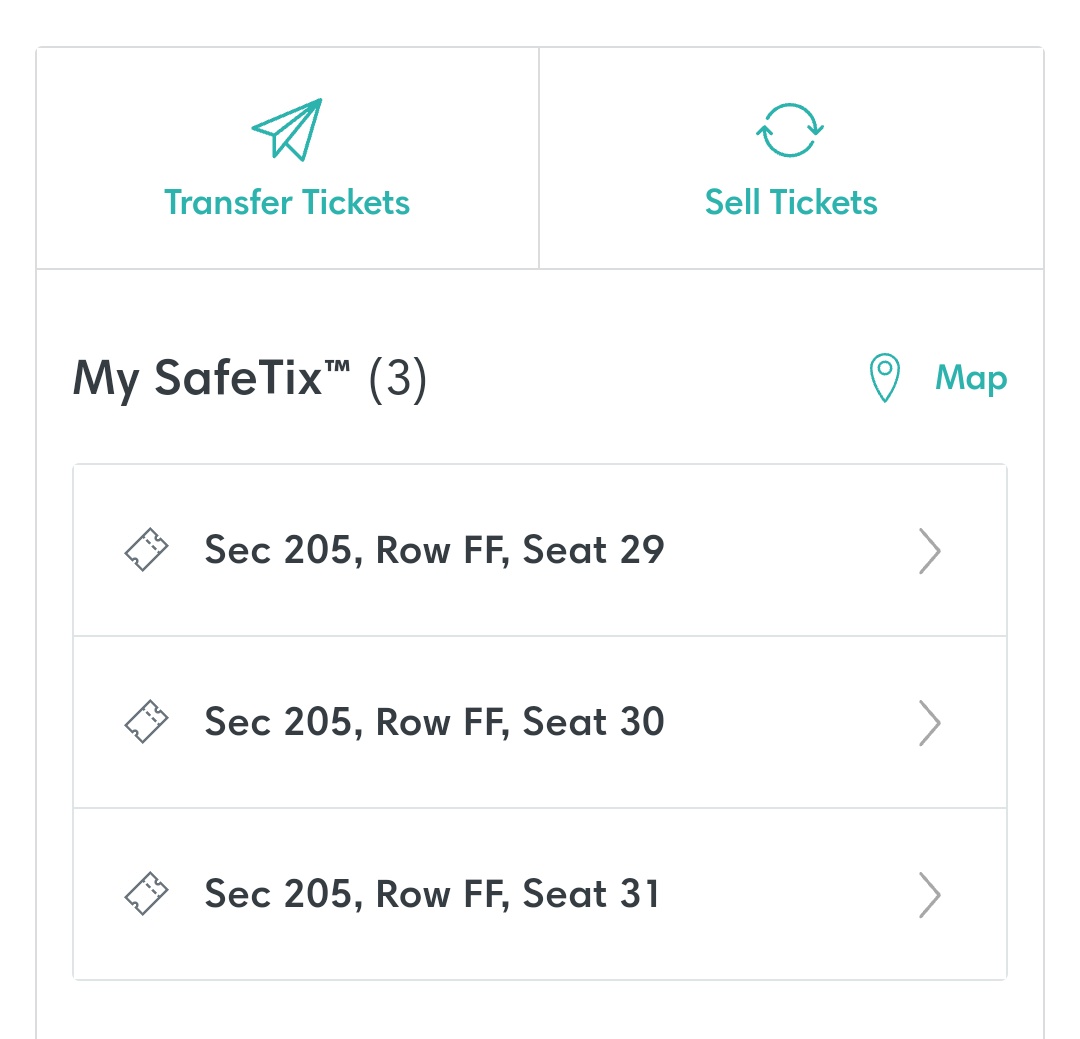Click the map location pin icon
This screenshot has width=1080, height=1039.
tap(884, 378)
